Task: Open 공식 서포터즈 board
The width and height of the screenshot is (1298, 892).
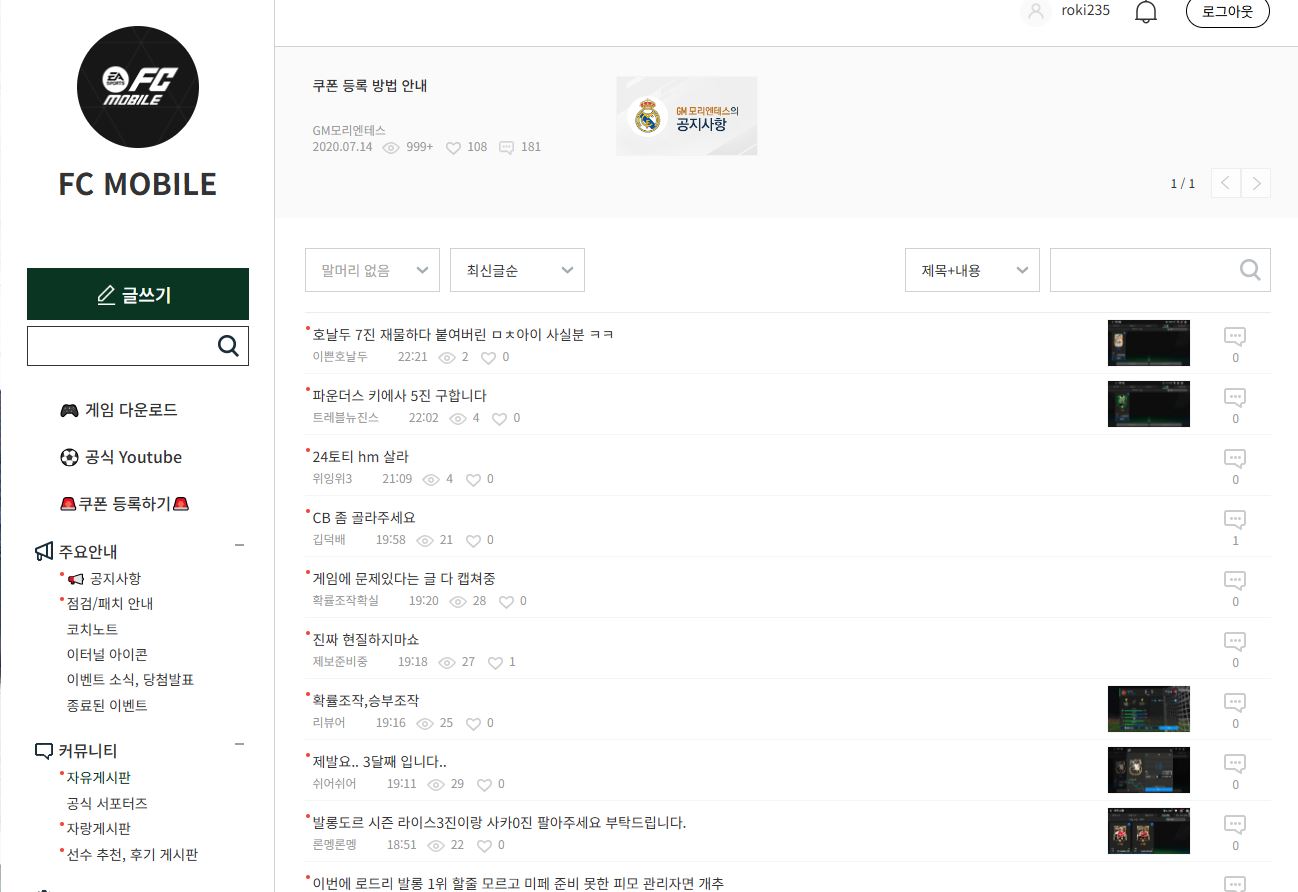Action: tap(107, 803)
